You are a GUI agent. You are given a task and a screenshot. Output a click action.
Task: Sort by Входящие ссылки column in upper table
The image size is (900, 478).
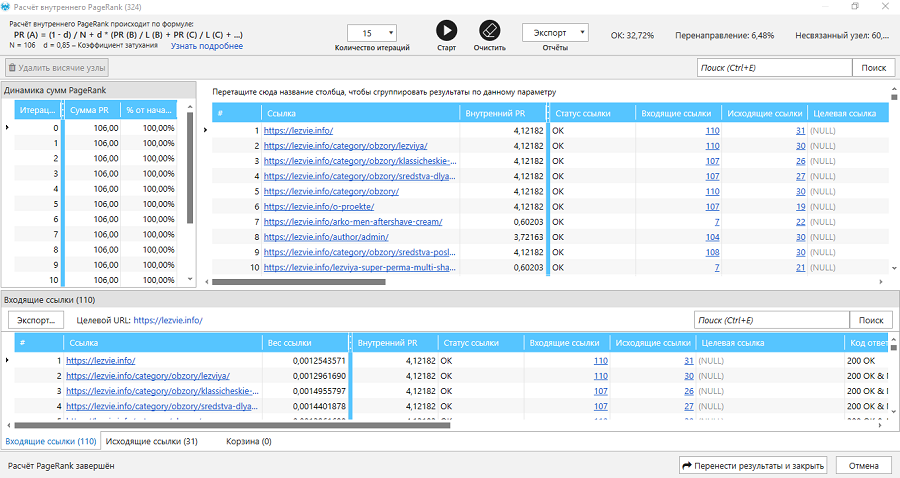678,113
